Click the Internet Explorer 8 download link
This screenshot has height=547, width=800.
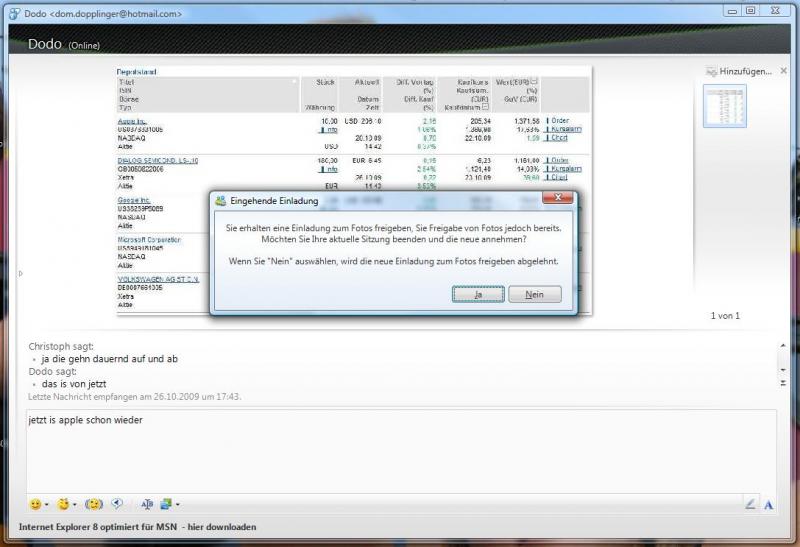point(137,527)
